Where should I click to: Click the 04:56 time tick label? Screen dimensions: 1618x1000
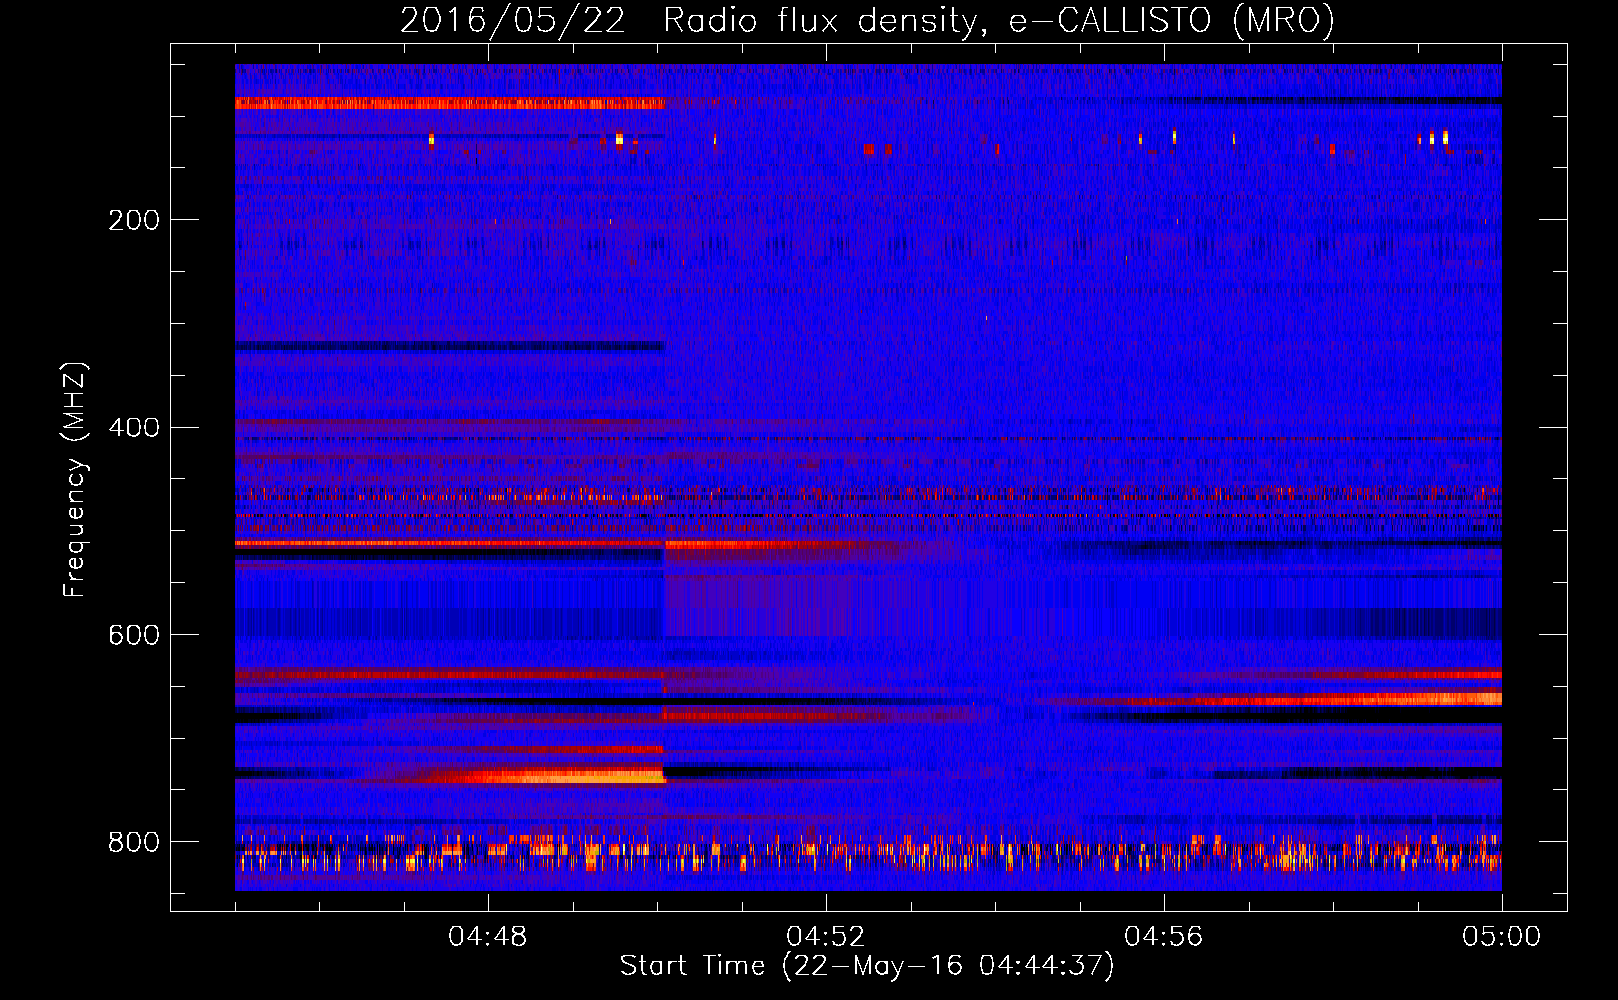[x=1164, y=937]
